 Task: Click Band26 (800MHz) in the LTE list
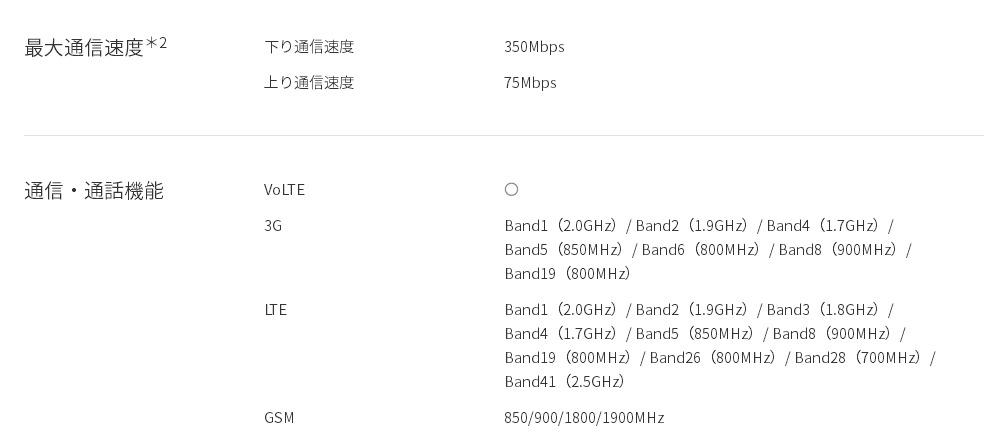tap(714, 358)
